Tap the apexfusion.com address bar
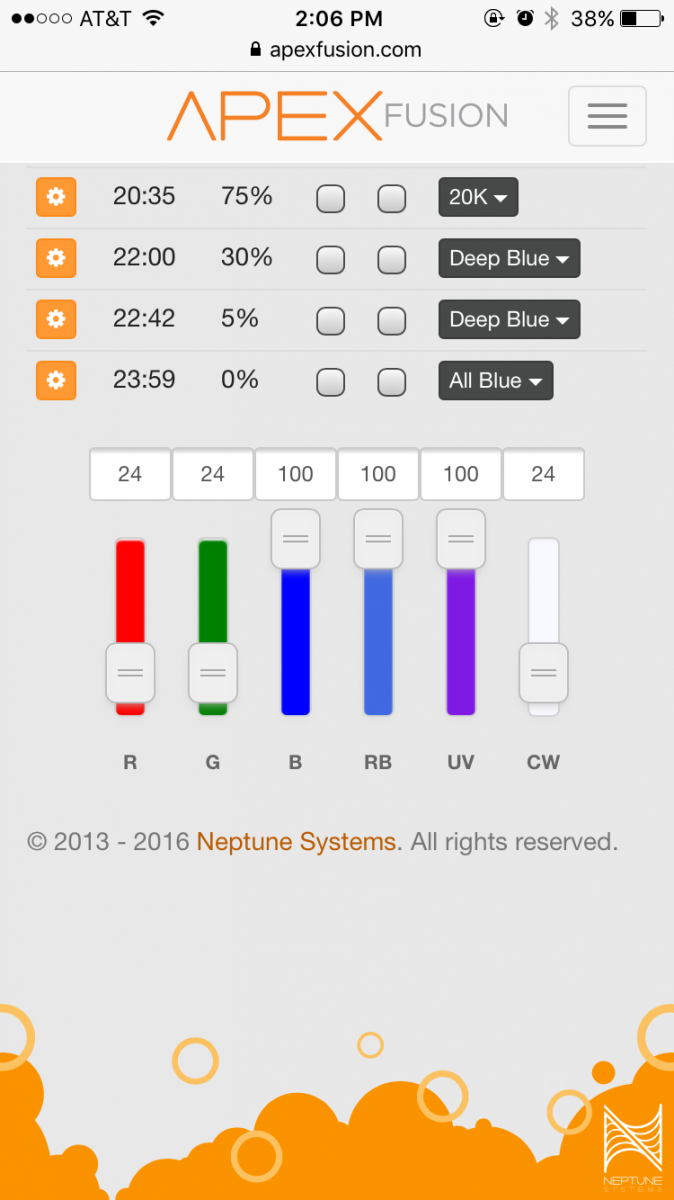 337,50
